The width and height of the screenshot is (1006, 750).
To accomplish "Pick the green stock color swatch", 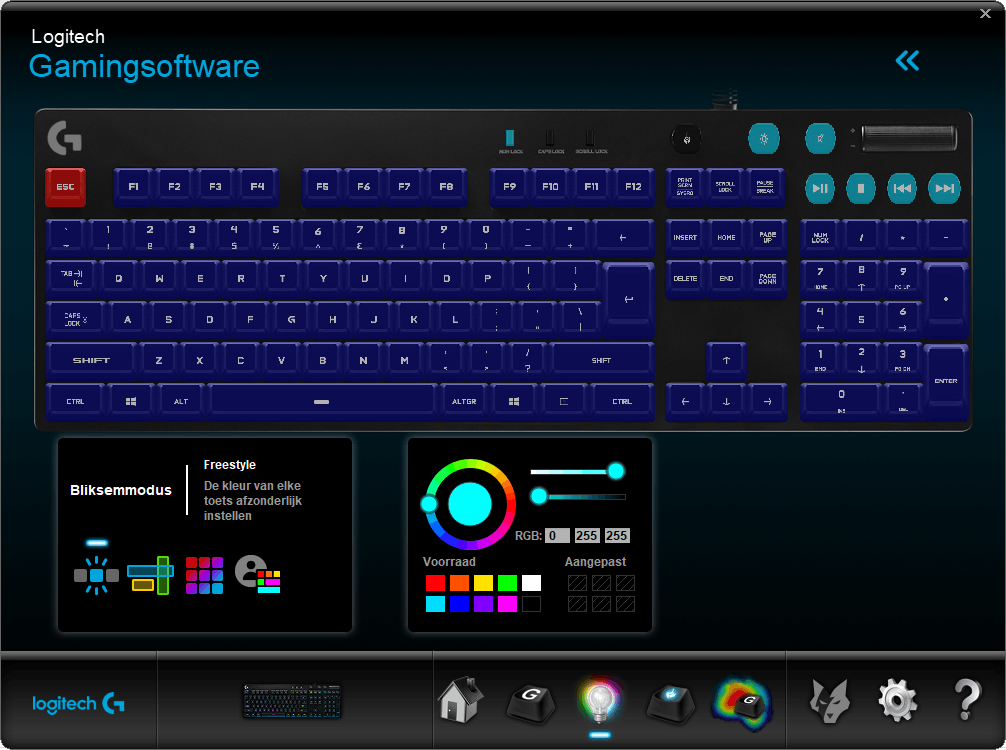I will tap(507, 583).
